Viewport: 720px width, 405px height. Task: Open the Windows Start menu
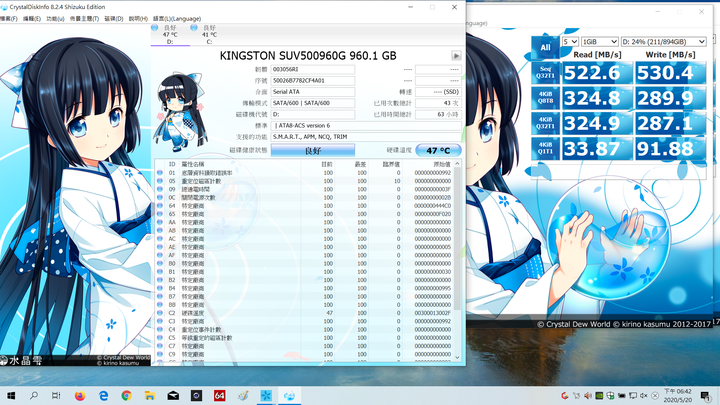11,395
